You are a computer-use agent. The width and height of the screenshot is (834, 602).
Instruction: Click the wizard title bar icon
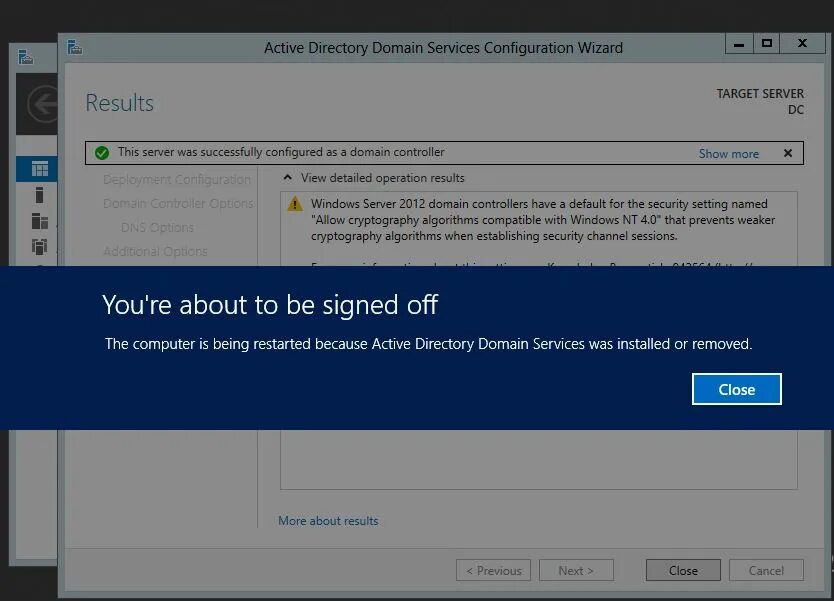74,47
